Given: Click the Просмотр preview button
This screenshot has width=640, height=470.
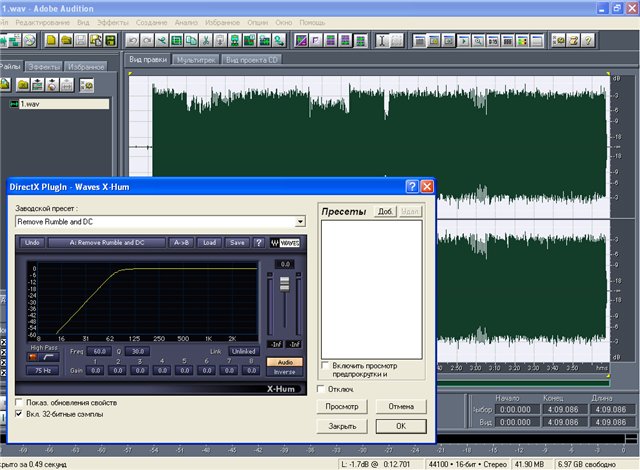Looking at the screenshot, I should click(343, 407).
